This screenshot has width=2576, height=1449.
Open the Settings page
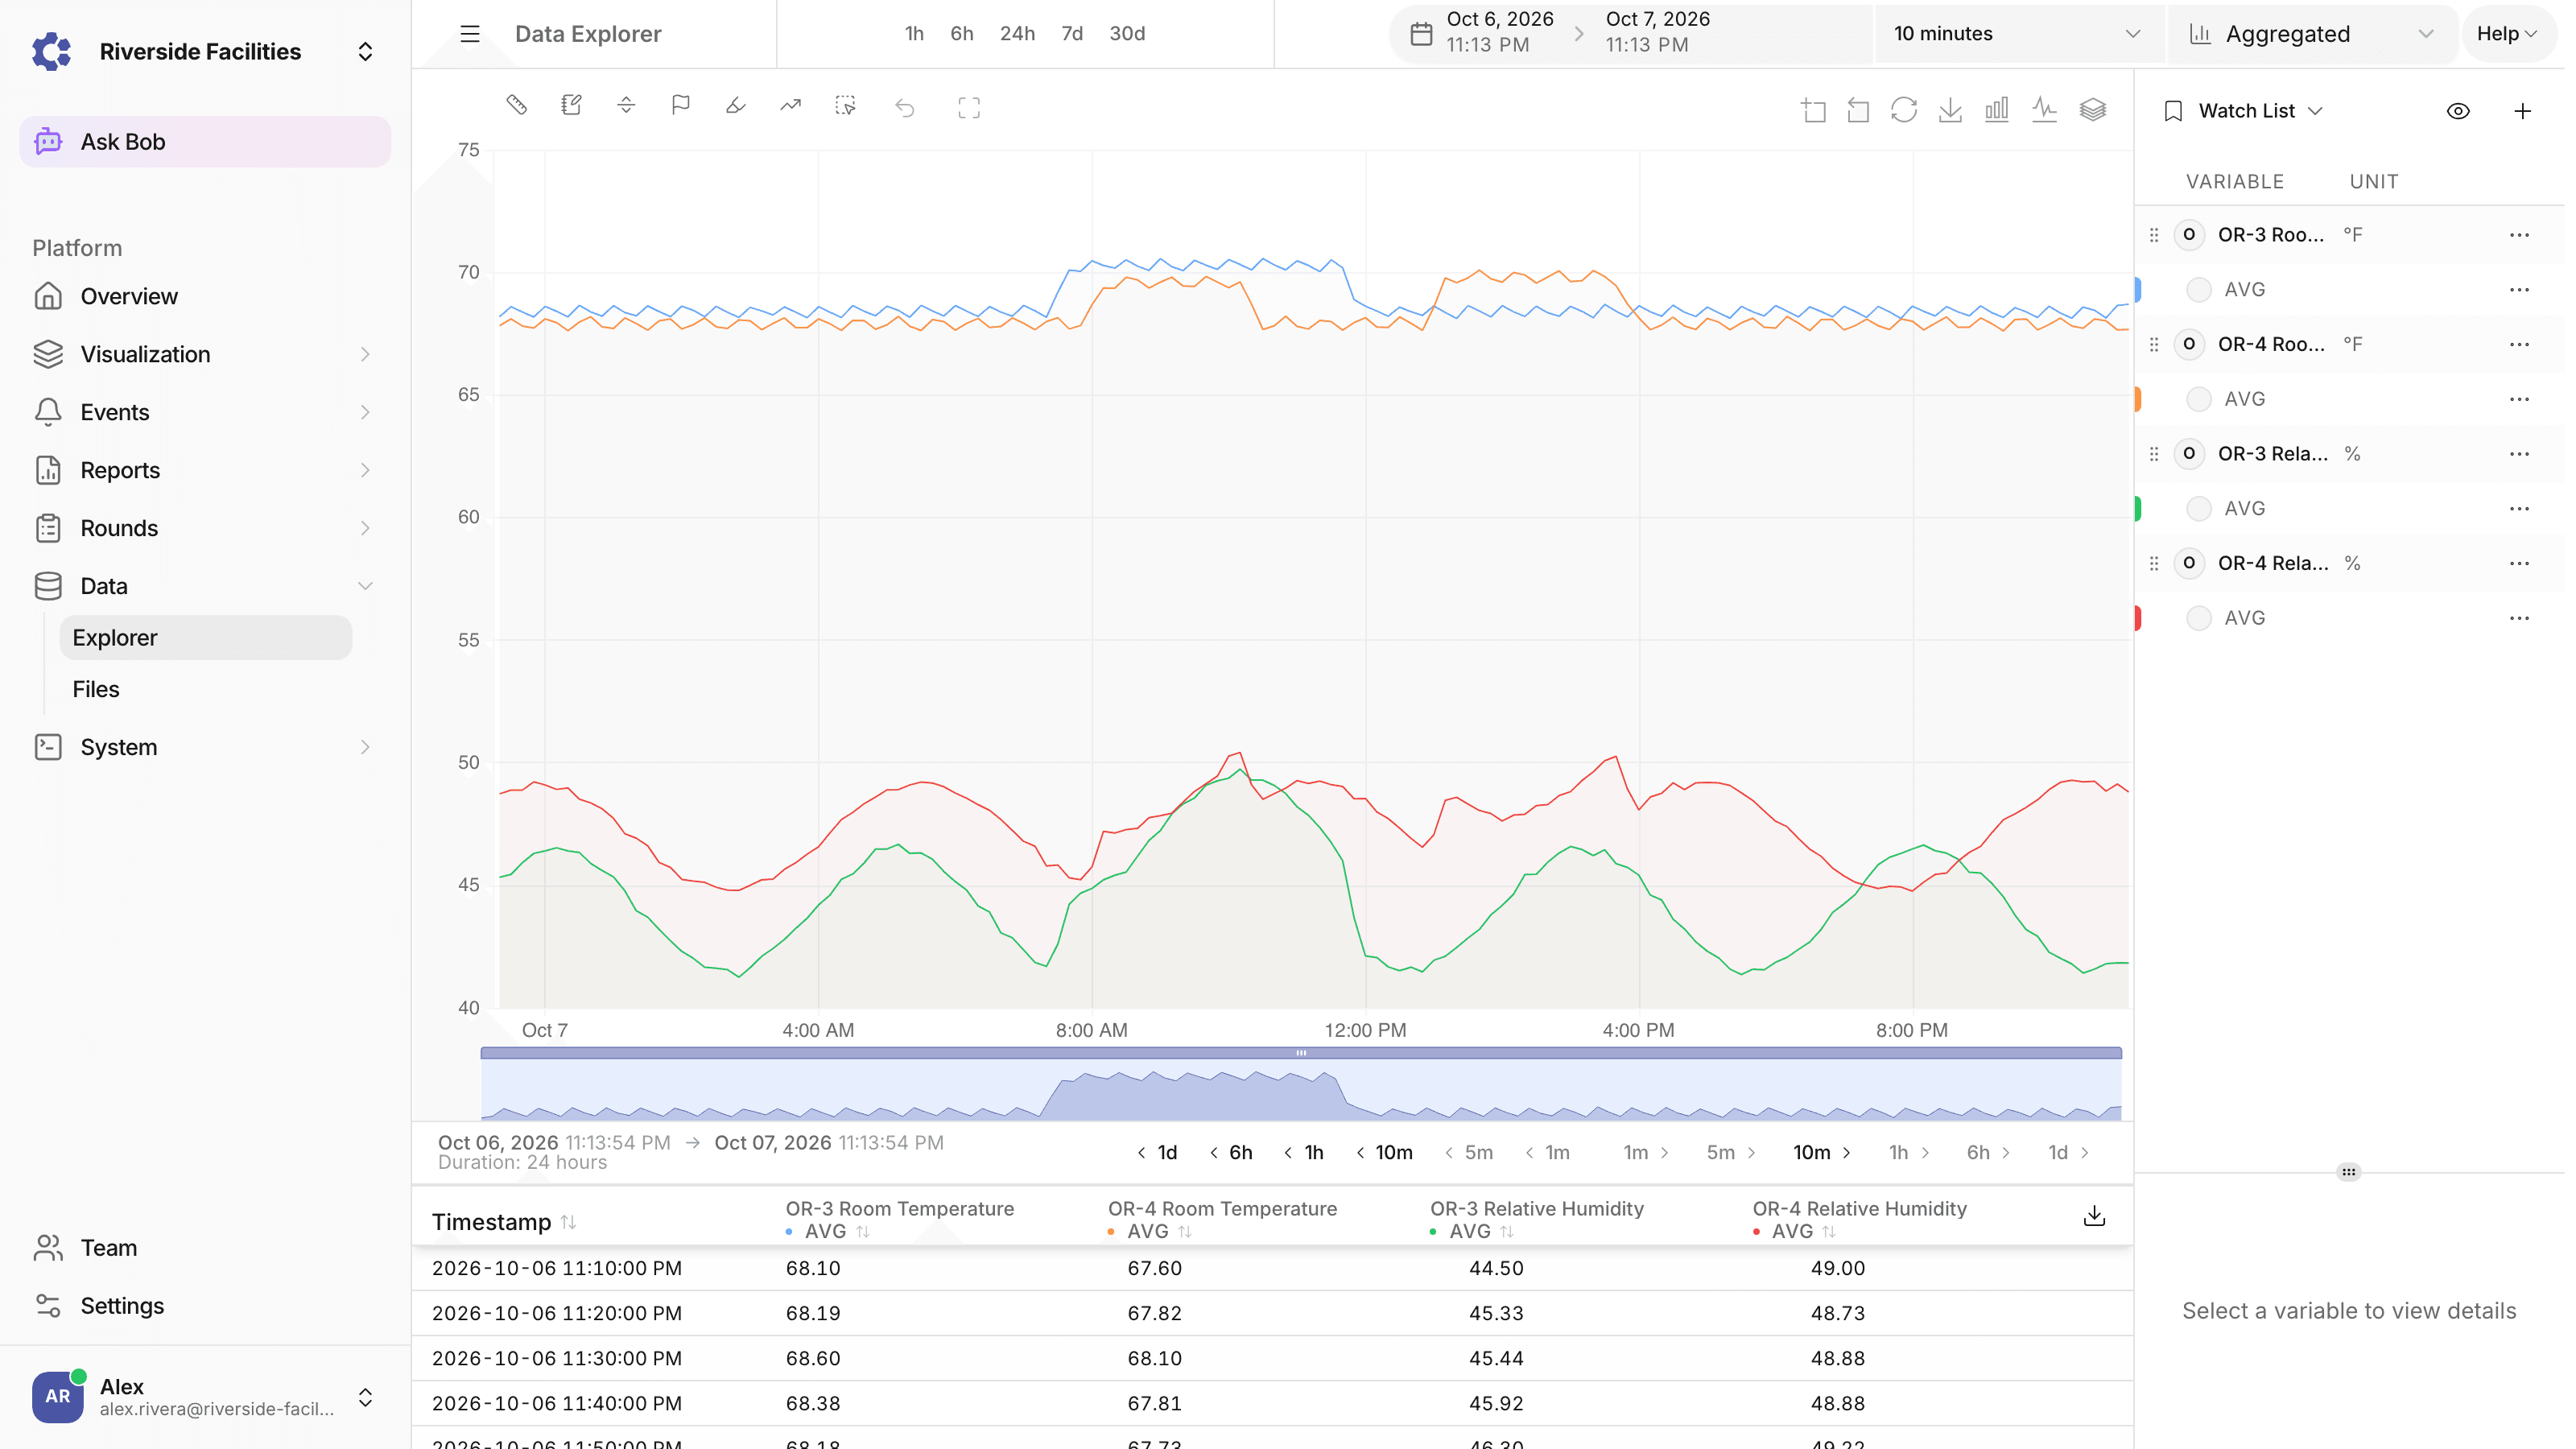(x=204, y=1306)
